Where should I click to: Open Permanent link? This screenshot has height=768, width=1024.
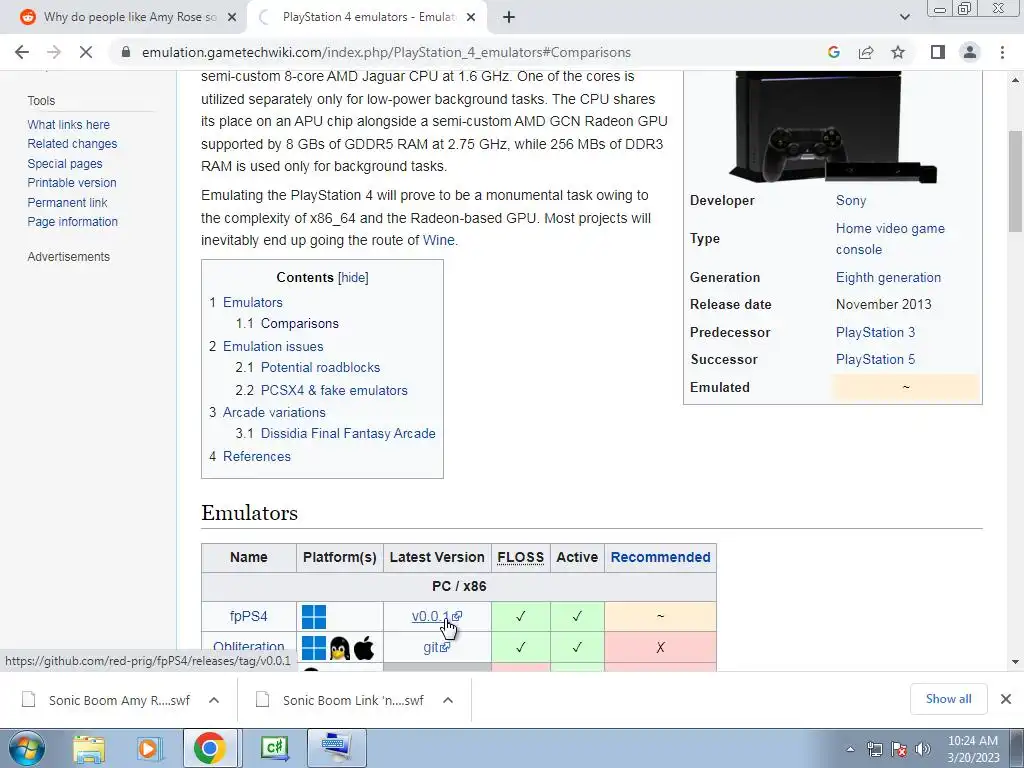pos(67,203)
